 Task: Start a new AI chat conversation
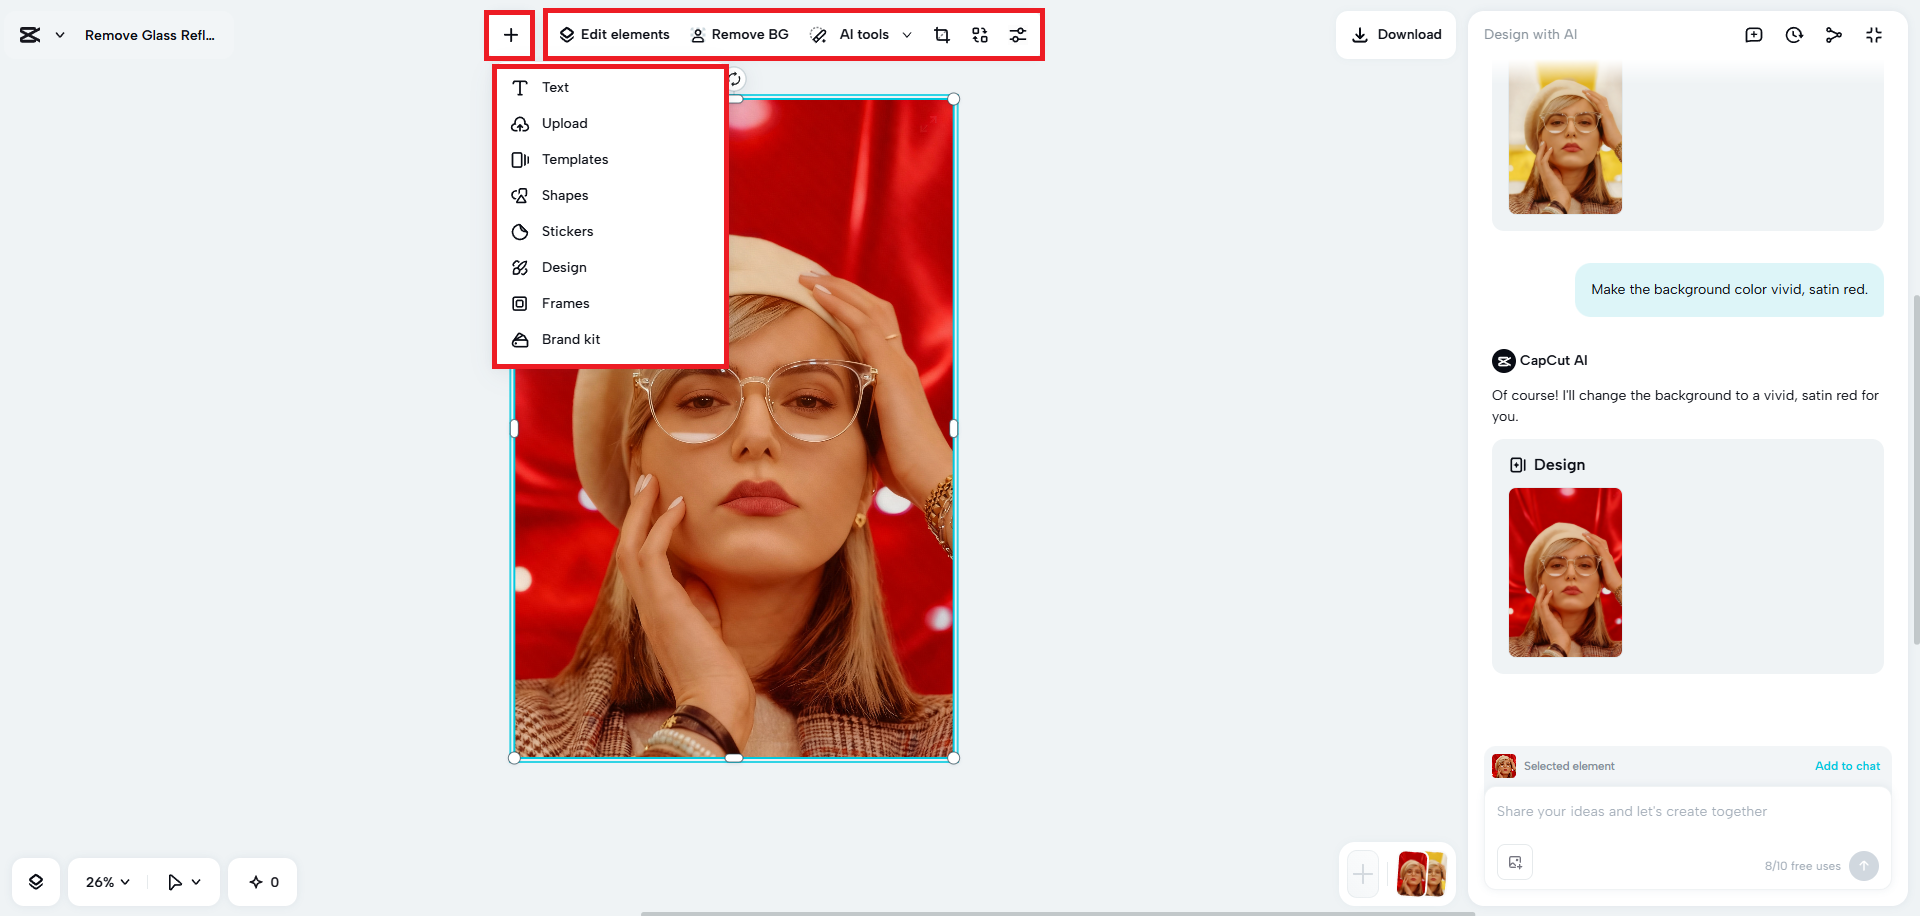click(1753, 34)
